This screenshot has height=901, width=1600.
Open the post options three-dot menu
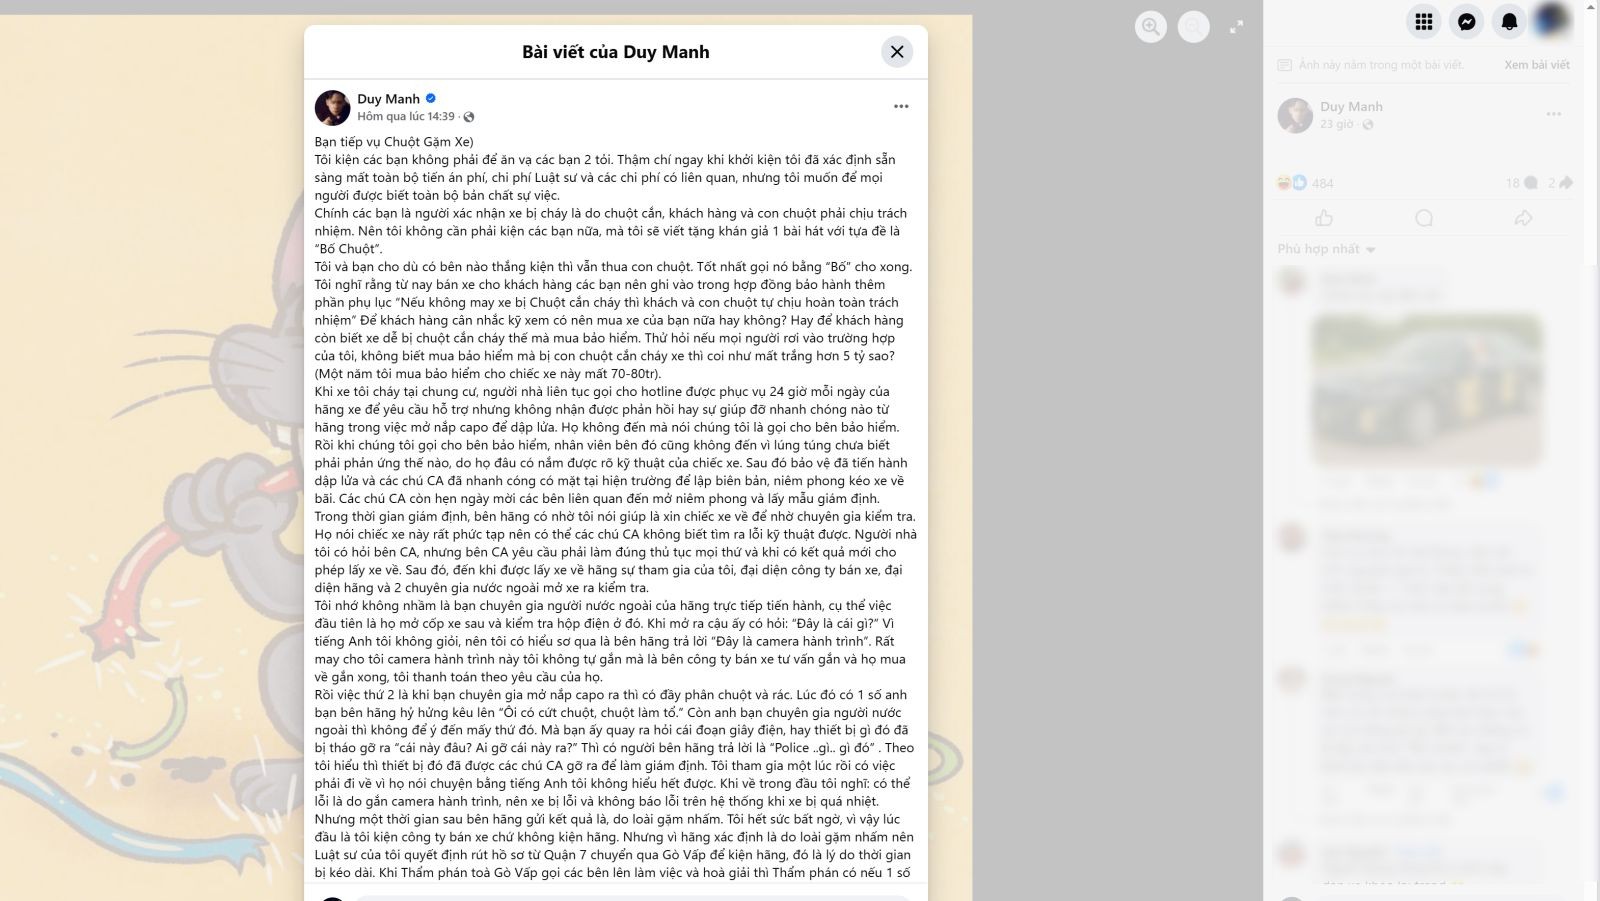901,106
